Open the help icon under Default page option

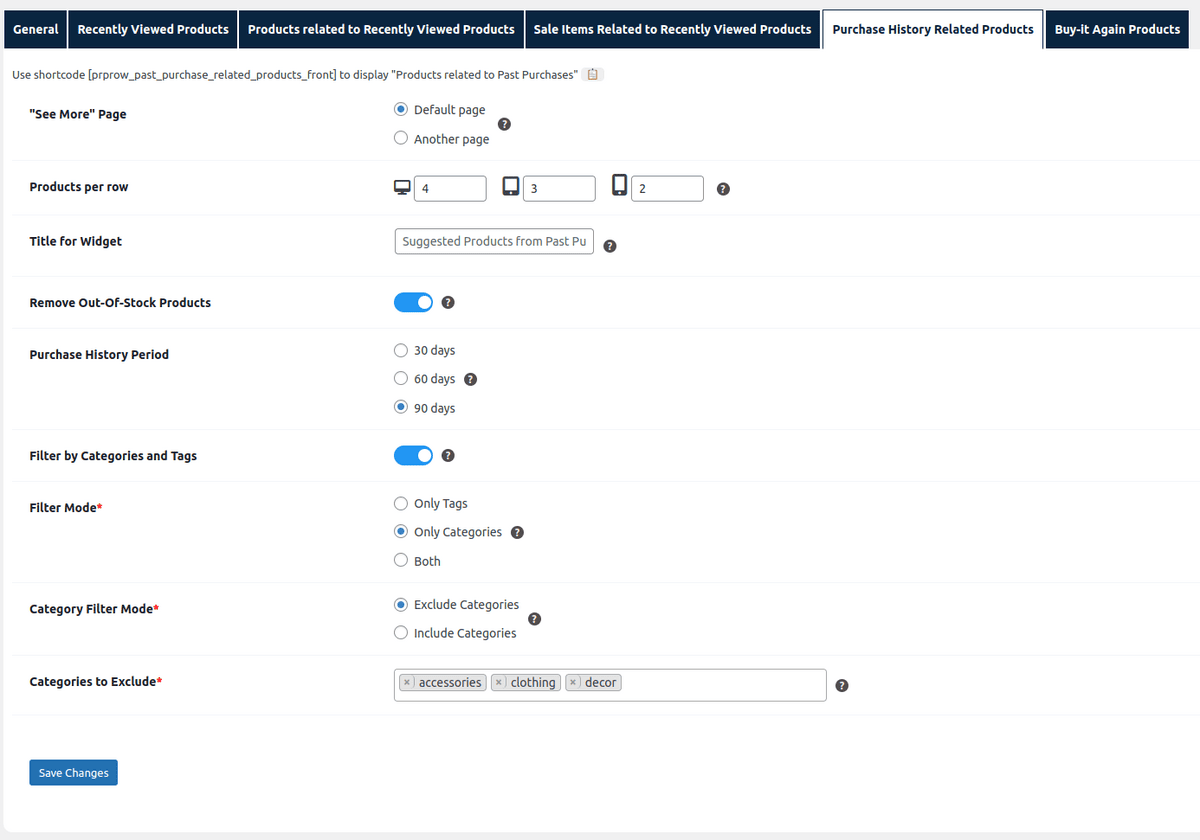504,124
